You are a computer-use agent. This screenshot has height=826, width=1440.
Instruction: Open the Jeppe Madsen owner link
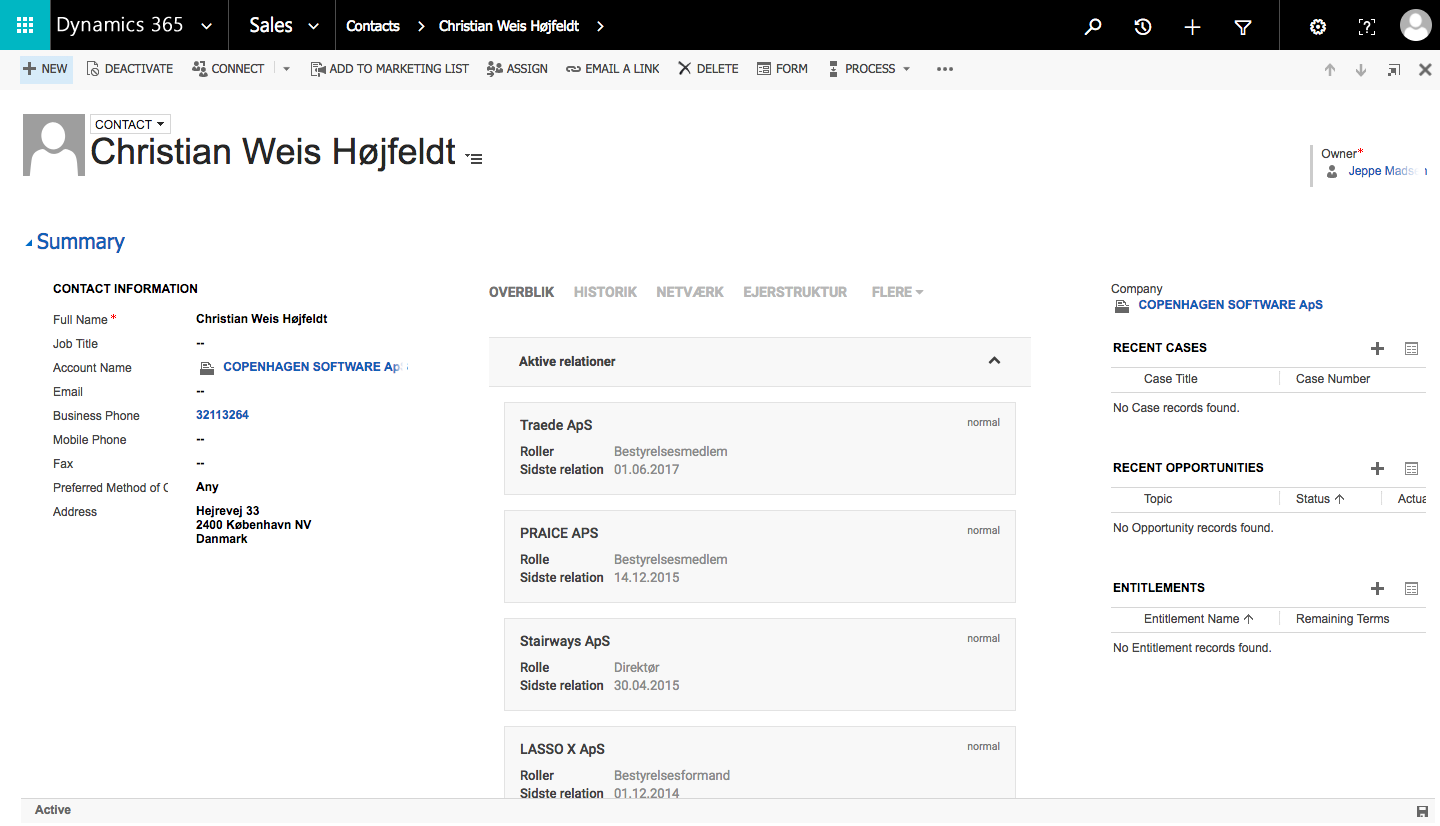(x=1385, y=171)
